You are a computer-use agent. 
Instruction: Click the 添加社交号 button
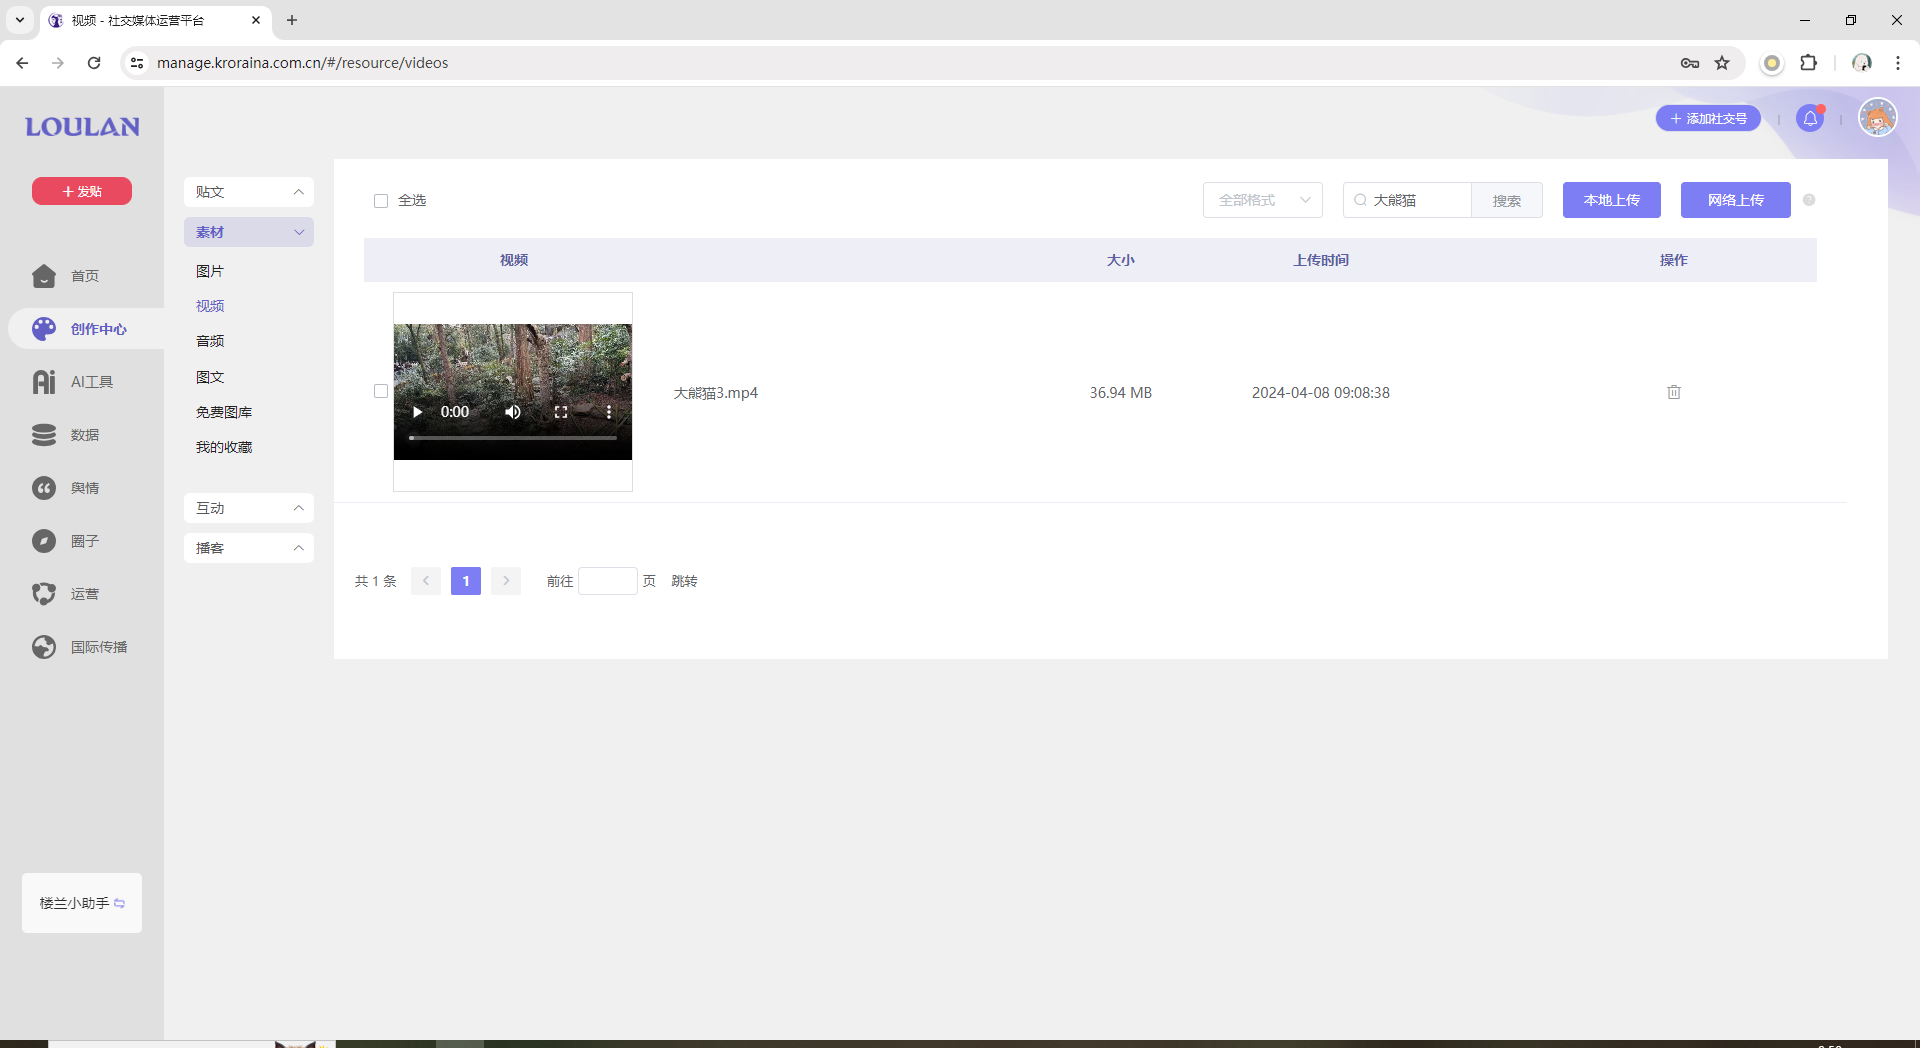click(1708, 118)
